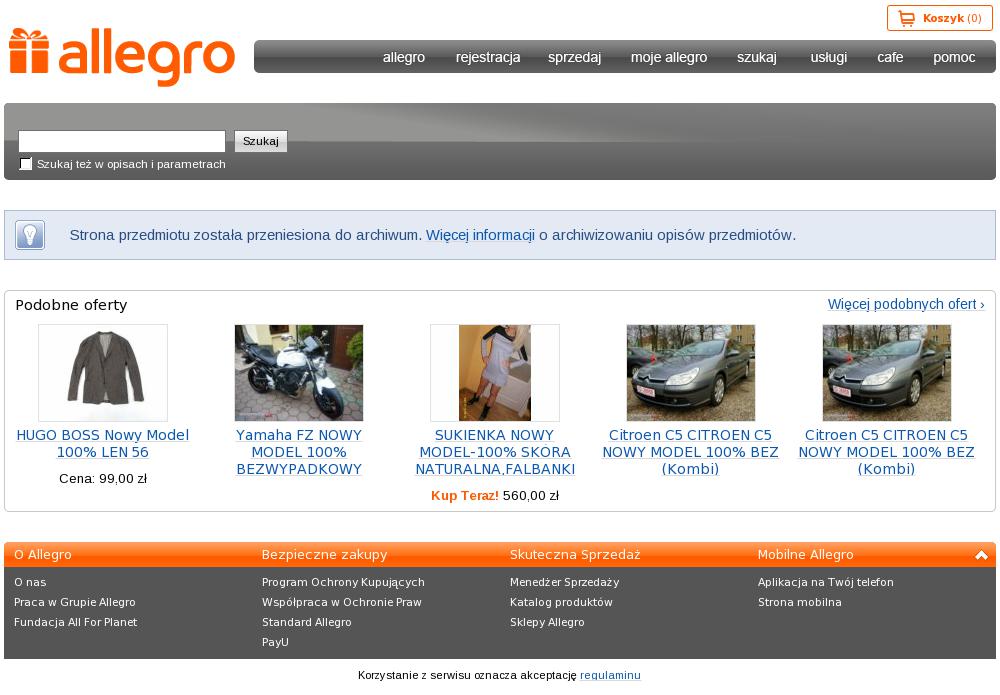Open the Koszyk shopping cart
This screenshot has width=1000, height=695.
pyautogui.click(x=939, y=18)
